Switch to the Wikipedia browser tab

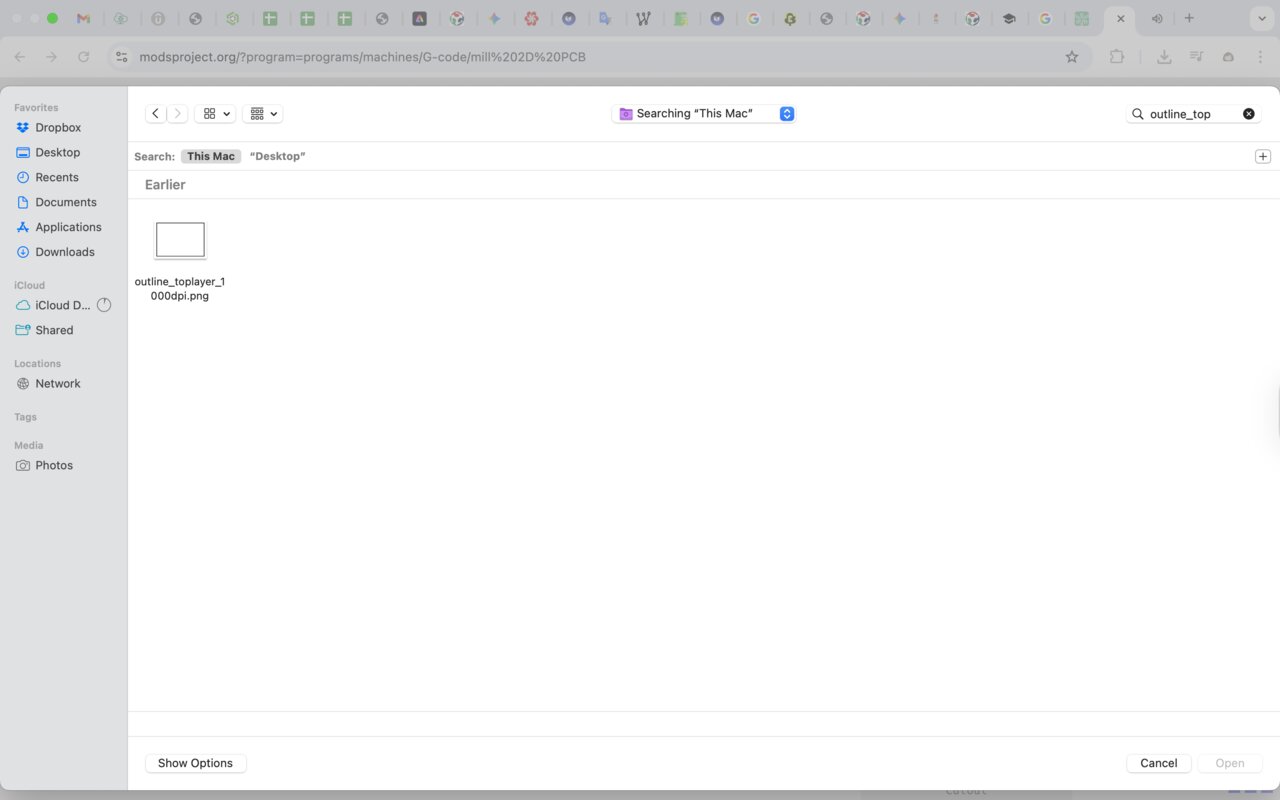coord(643,19)
